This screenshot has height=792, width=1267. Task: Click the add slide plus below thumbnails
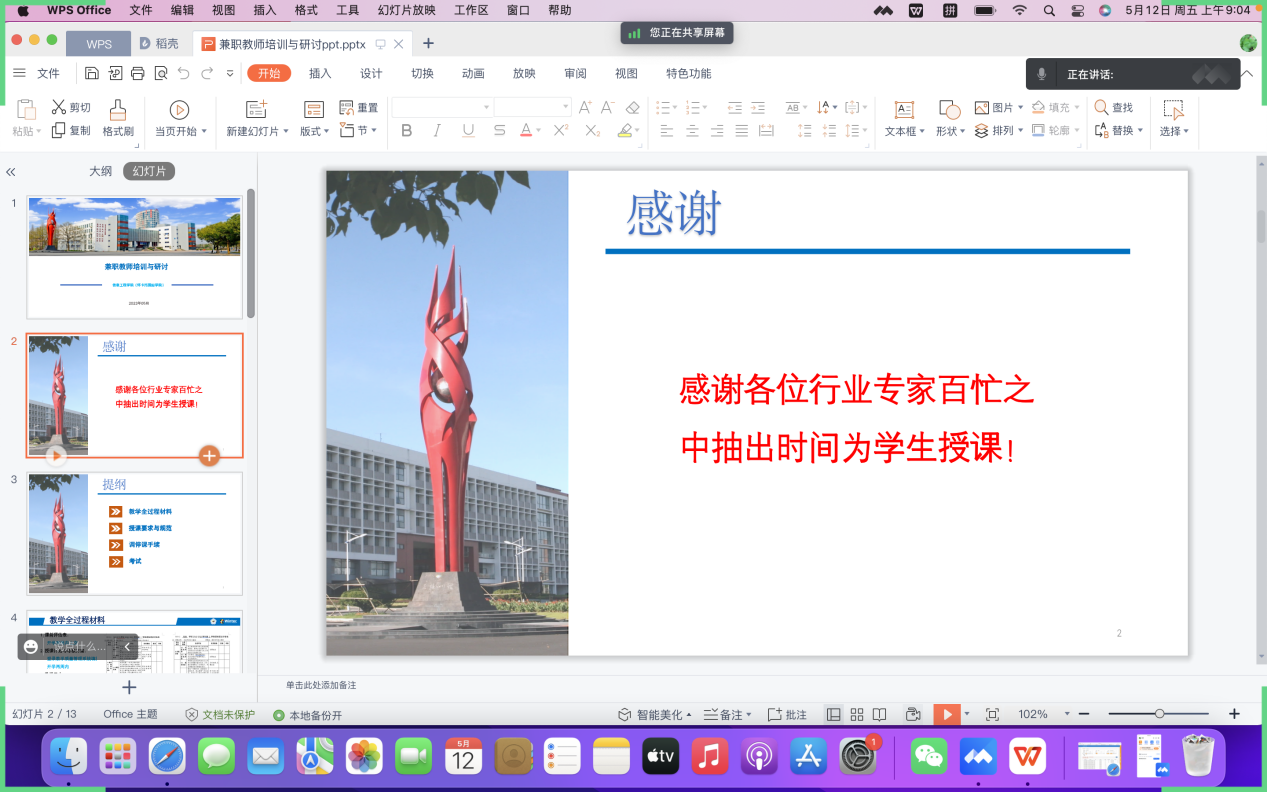click(129, 687)
